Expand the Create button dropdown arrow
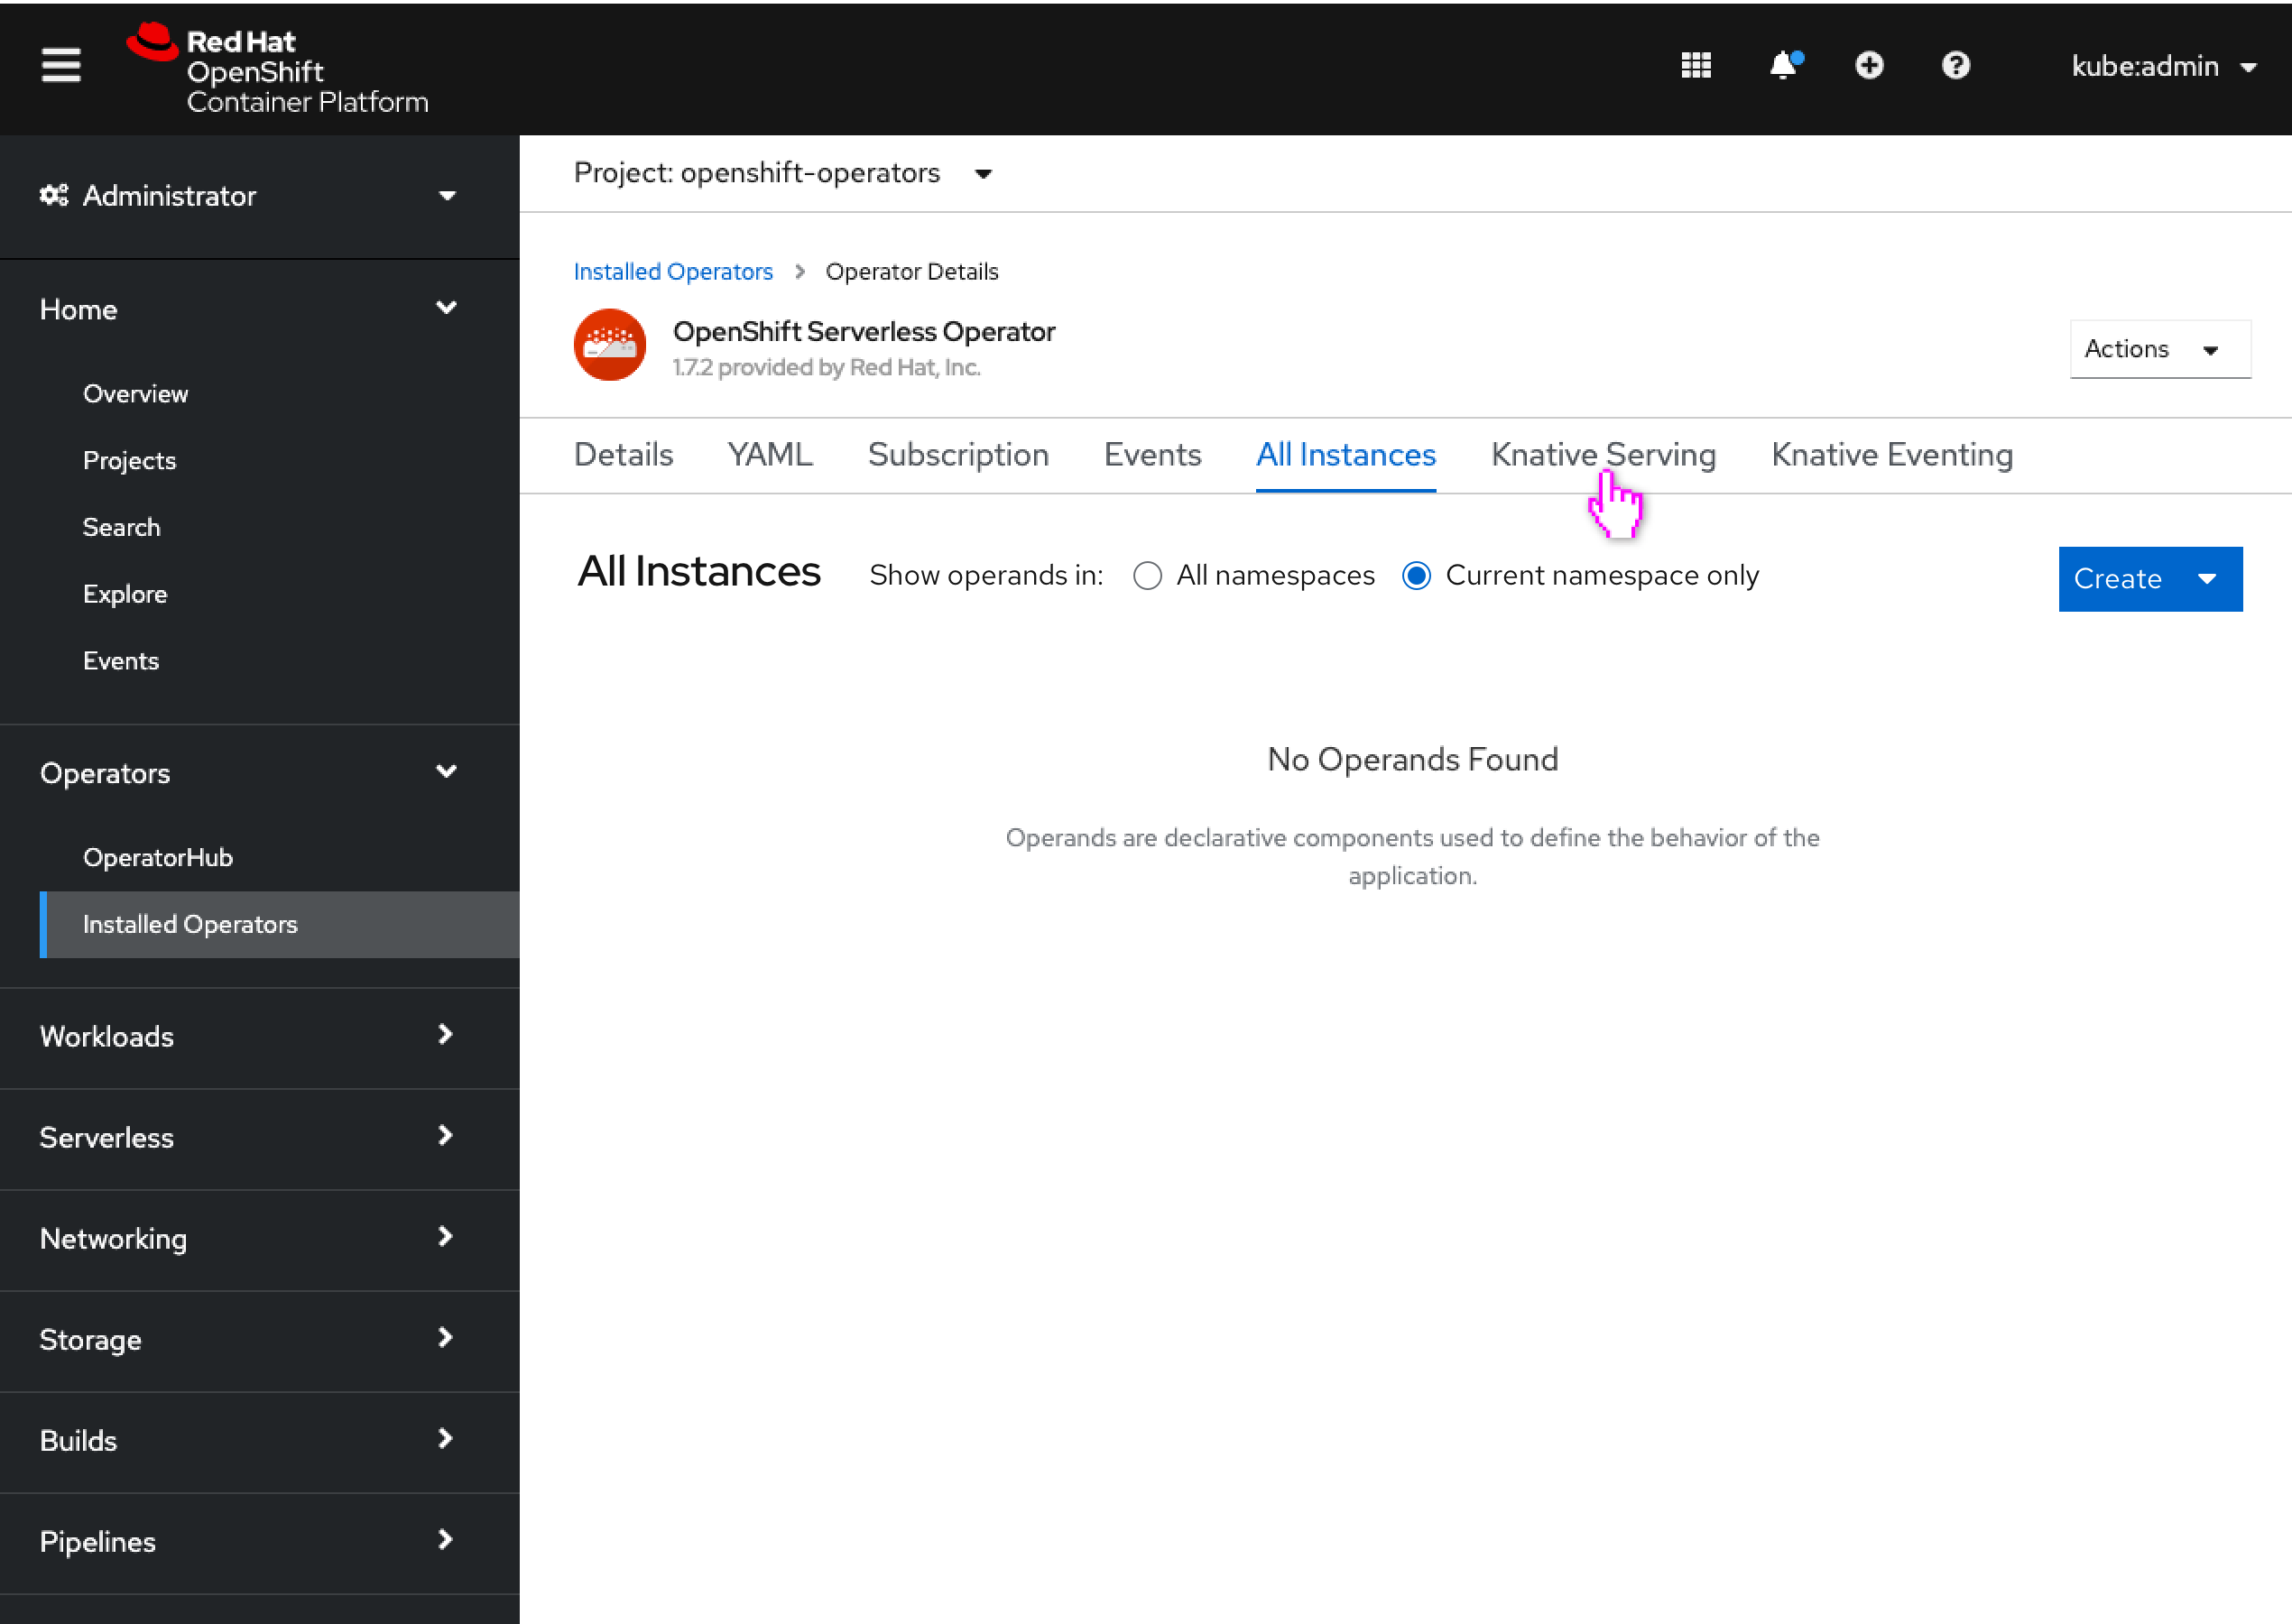The height and width of the screenshot is (1624, 2292). pos(2211,578)
